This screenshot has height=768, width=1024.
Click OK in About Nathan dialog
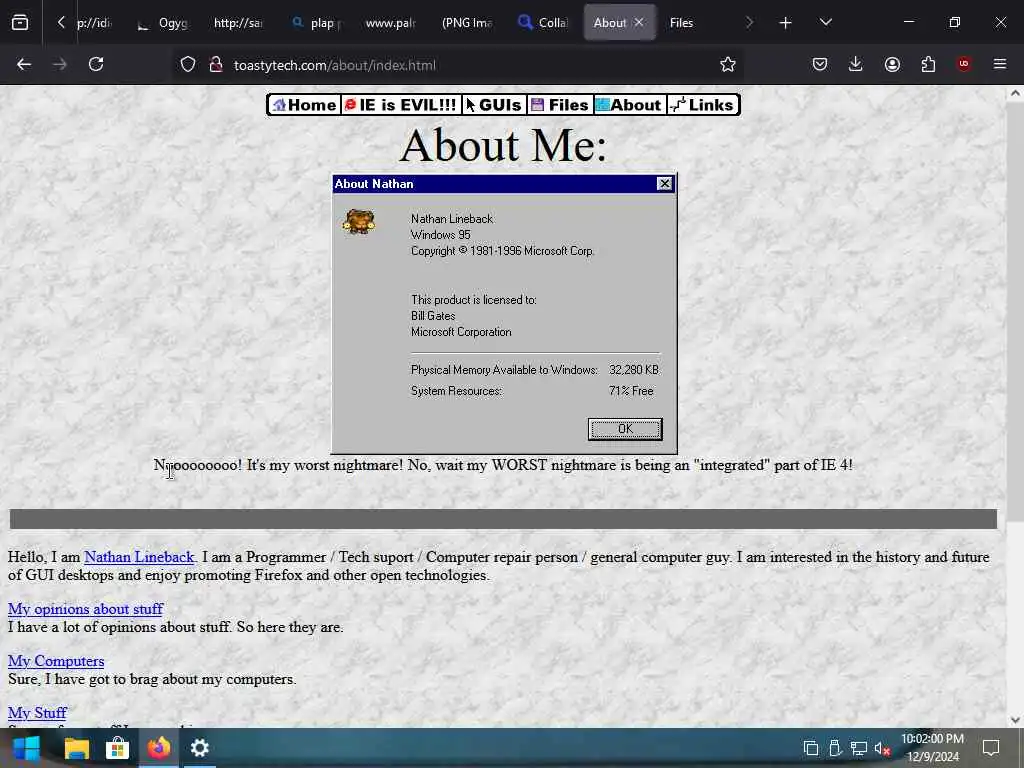(x=625, y=429)
